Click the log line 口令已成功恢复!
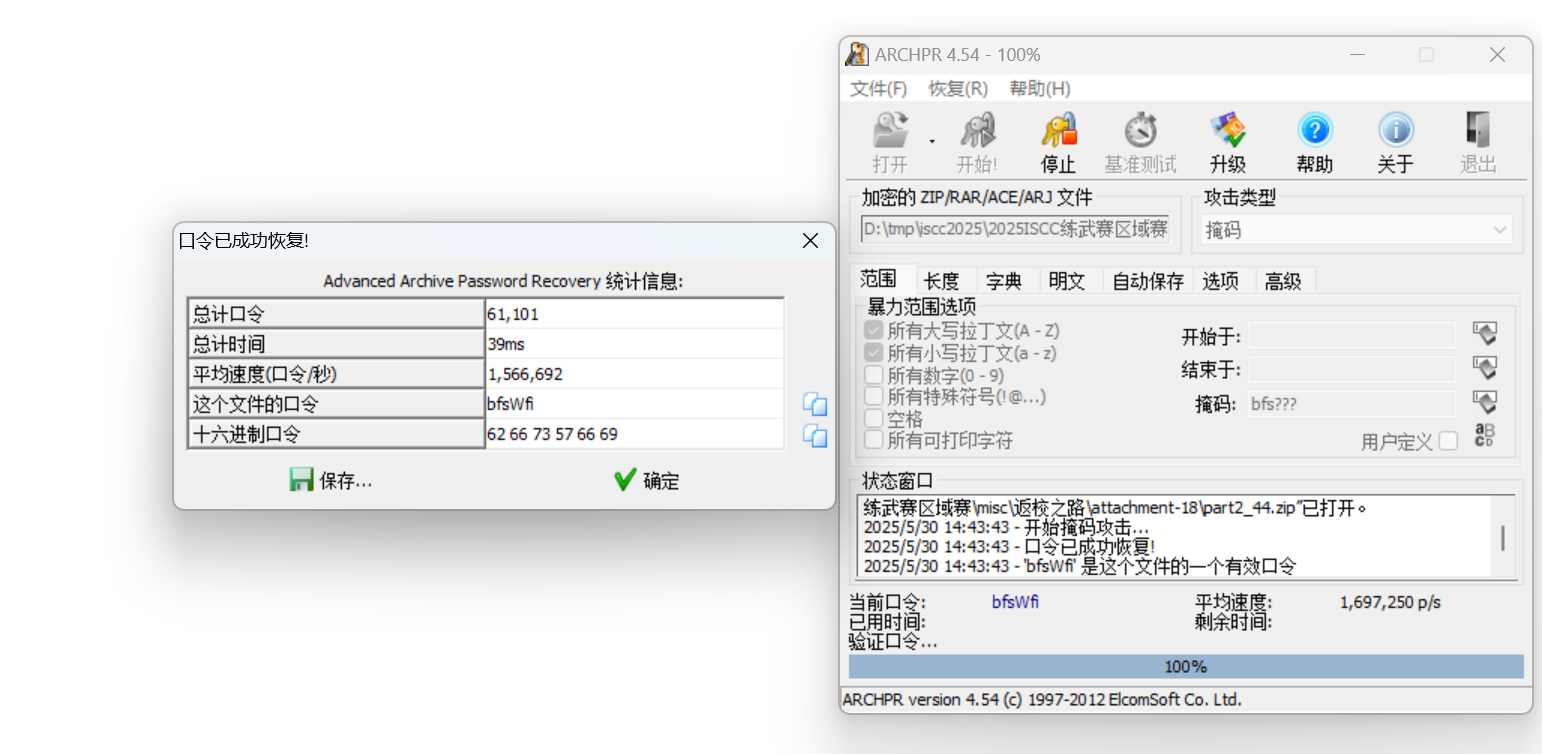 pos(1009,547)
